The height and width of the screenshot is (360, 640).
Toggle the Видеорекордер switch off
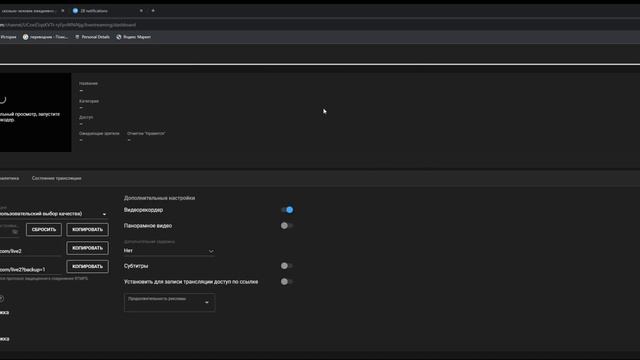(287, 210)
